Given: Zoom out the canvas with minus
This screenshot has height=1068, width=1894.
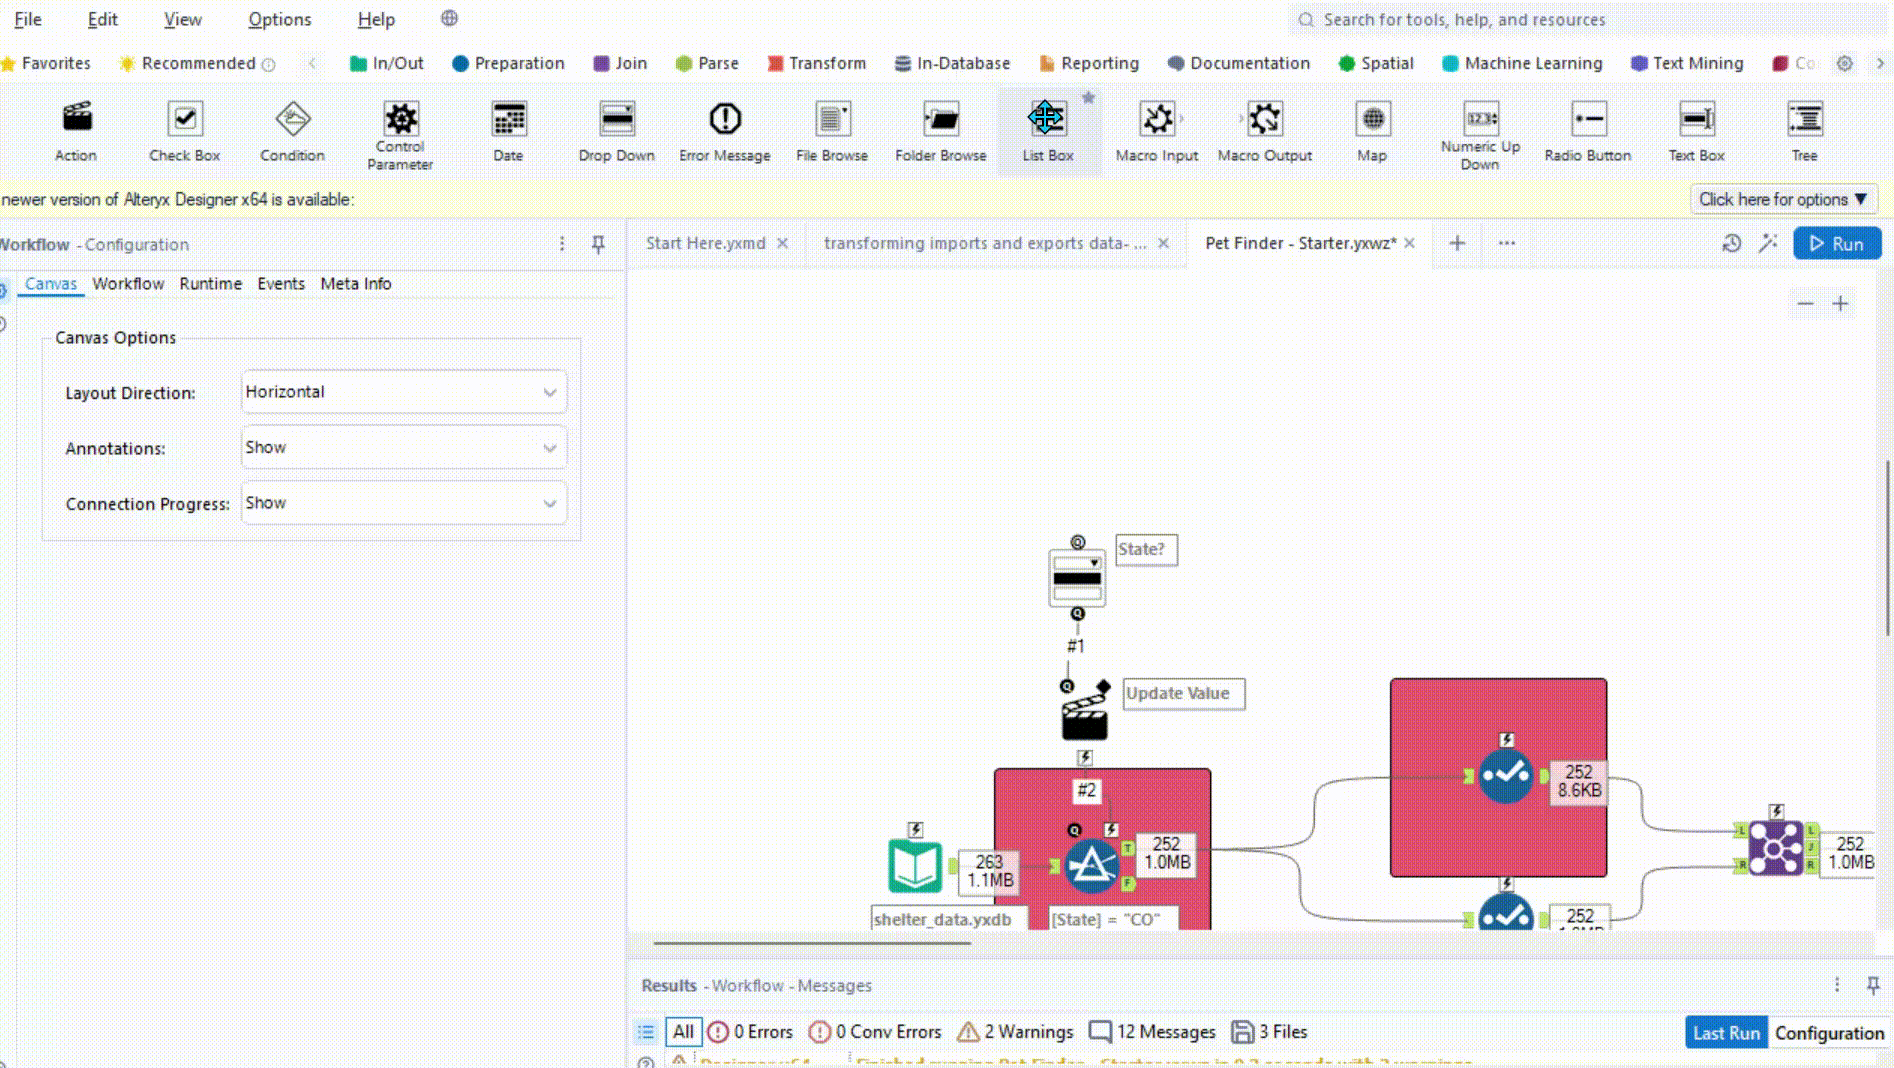Looking at the screenshot, I should (x=1805, y=304).
